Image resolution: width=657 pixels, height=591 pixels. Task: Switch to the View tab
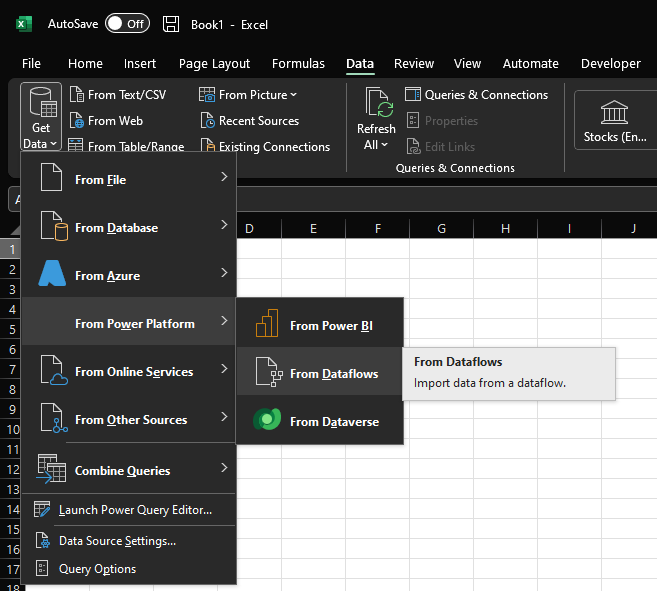pyautogui.click(x=467, y=63)
